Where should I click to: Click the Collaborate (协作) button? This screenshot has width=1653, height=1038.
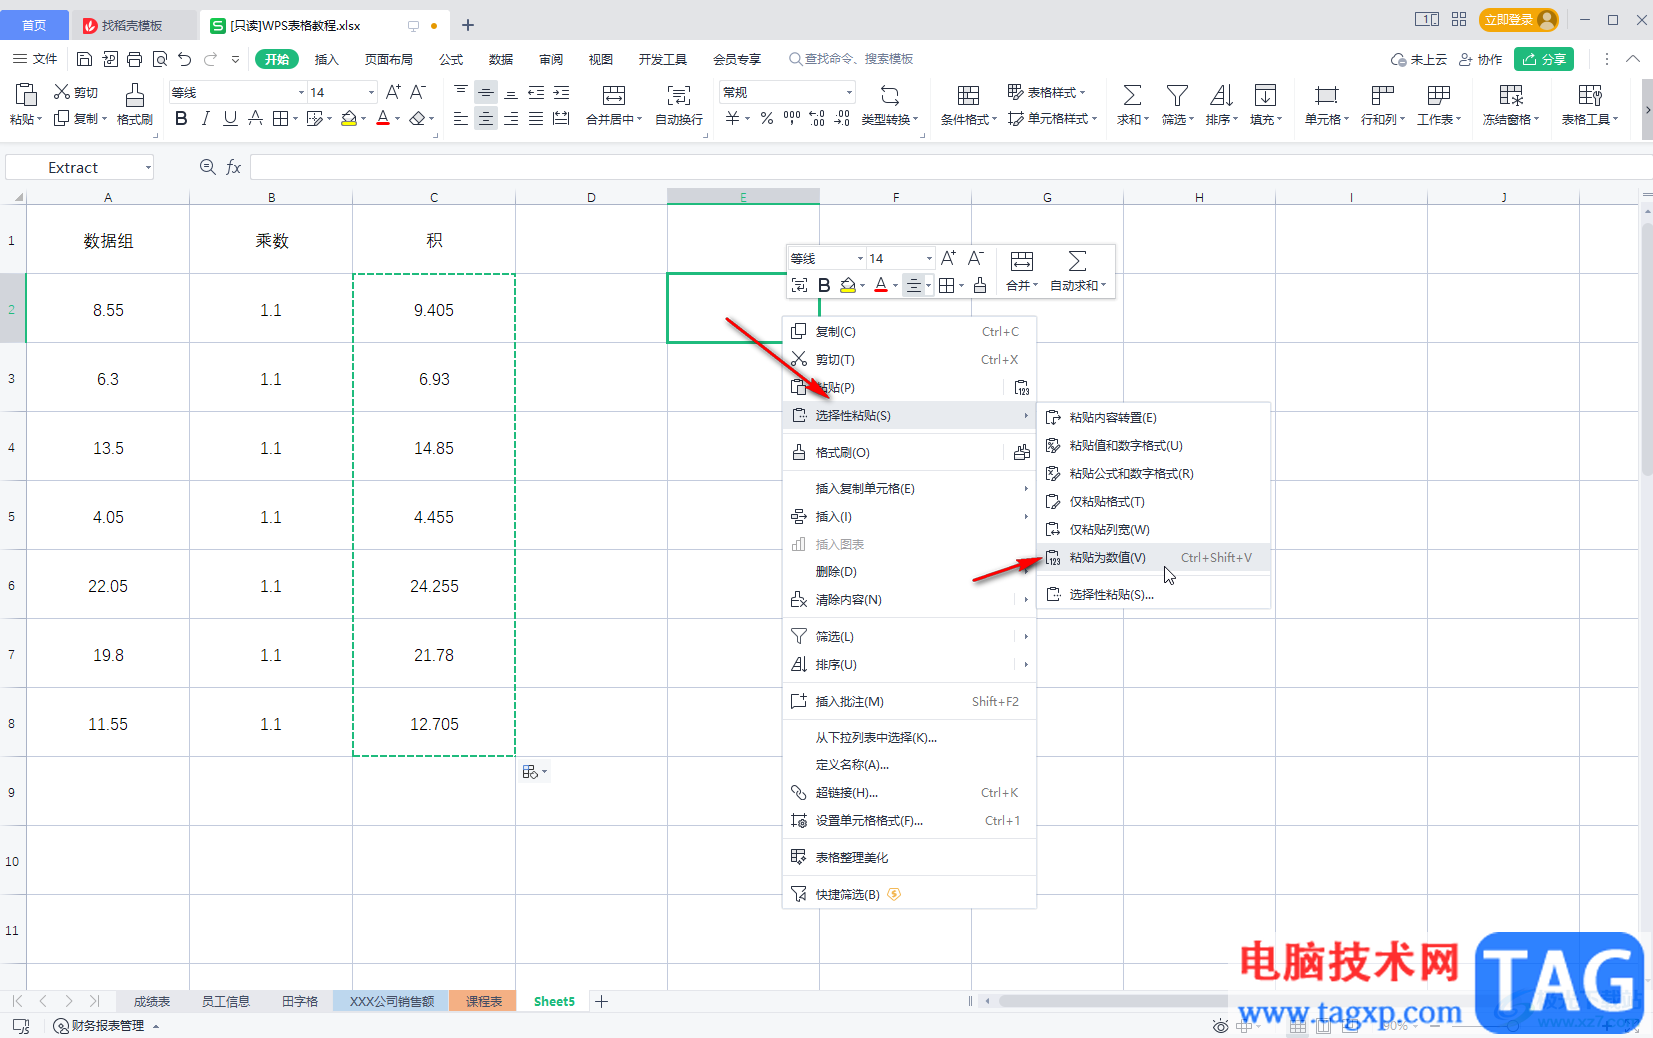point(1481,59)
